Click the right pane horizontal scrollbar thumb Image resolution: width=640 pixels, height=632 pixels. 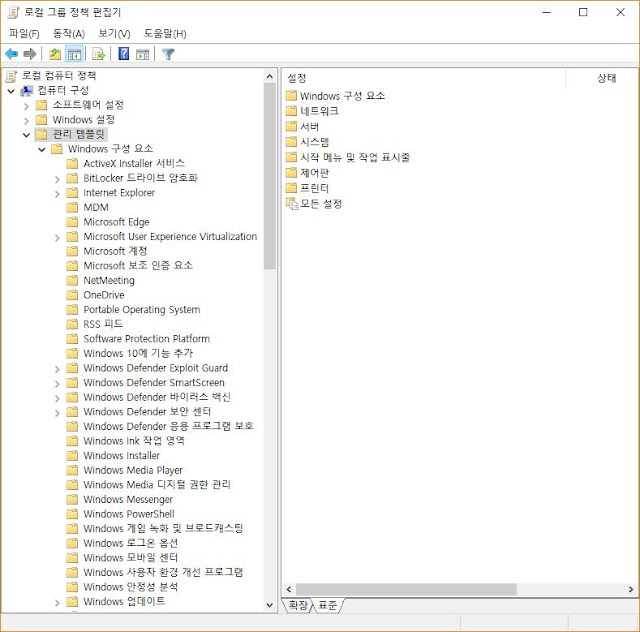pos(406,589)
